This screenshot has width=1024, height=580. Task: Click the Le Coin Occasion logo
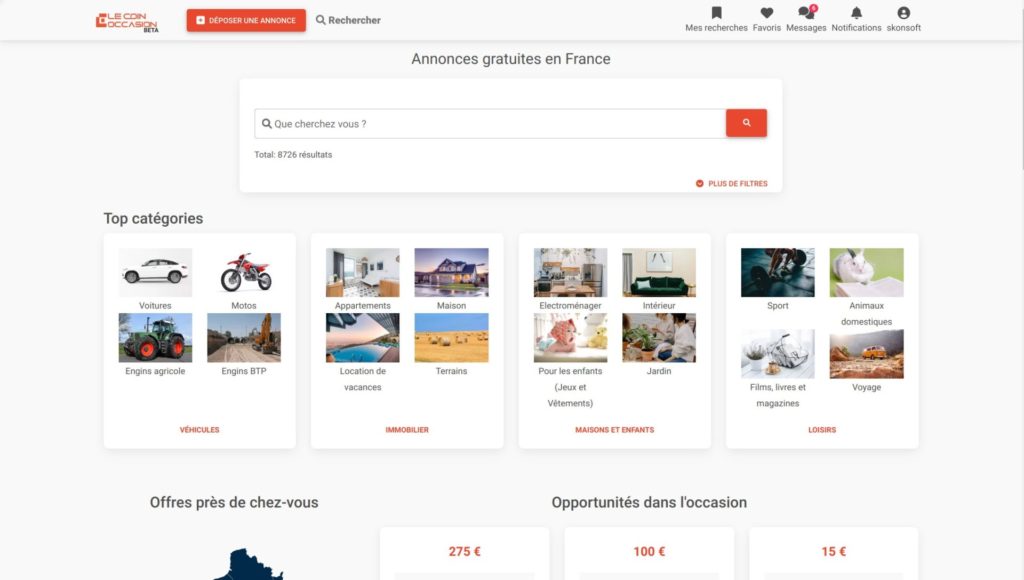click(127, 21)
